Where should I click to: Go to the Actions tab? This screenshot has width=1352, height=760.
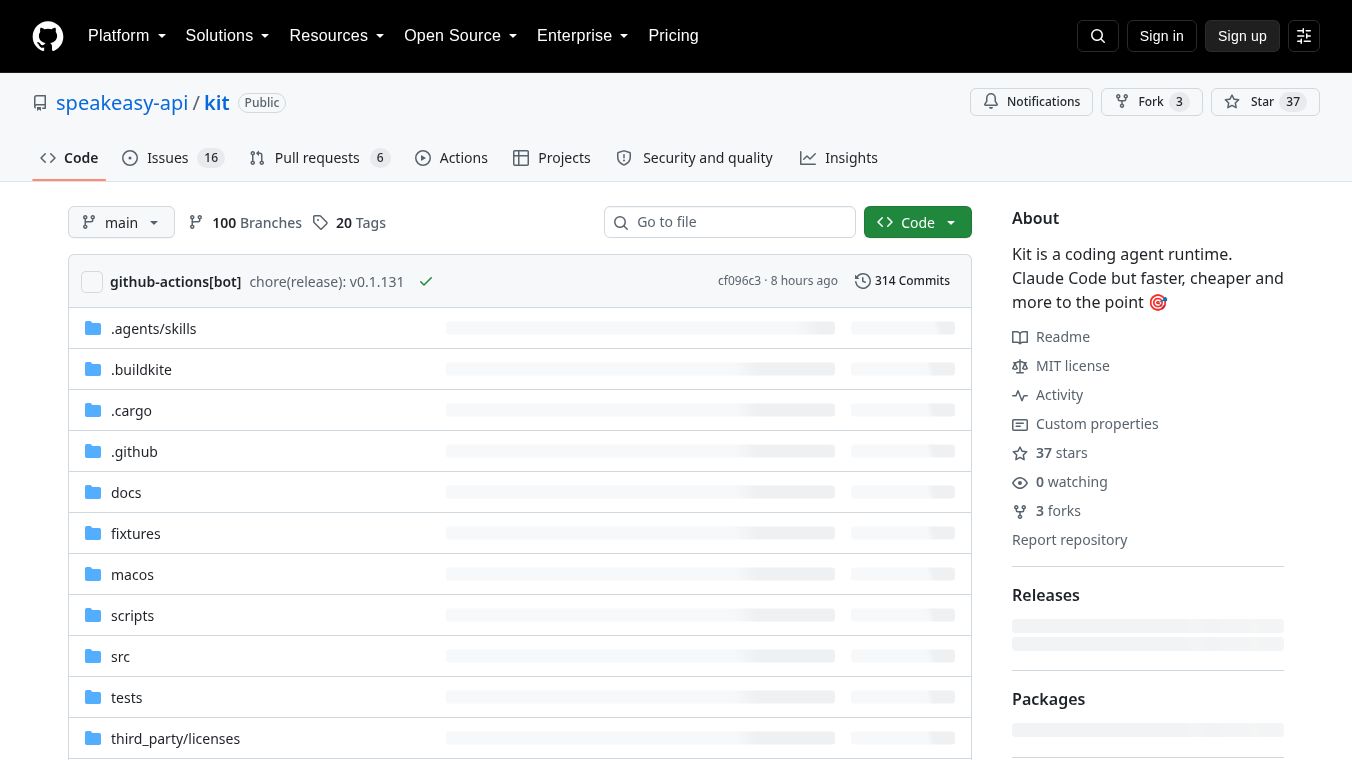(x=451, y=158)
